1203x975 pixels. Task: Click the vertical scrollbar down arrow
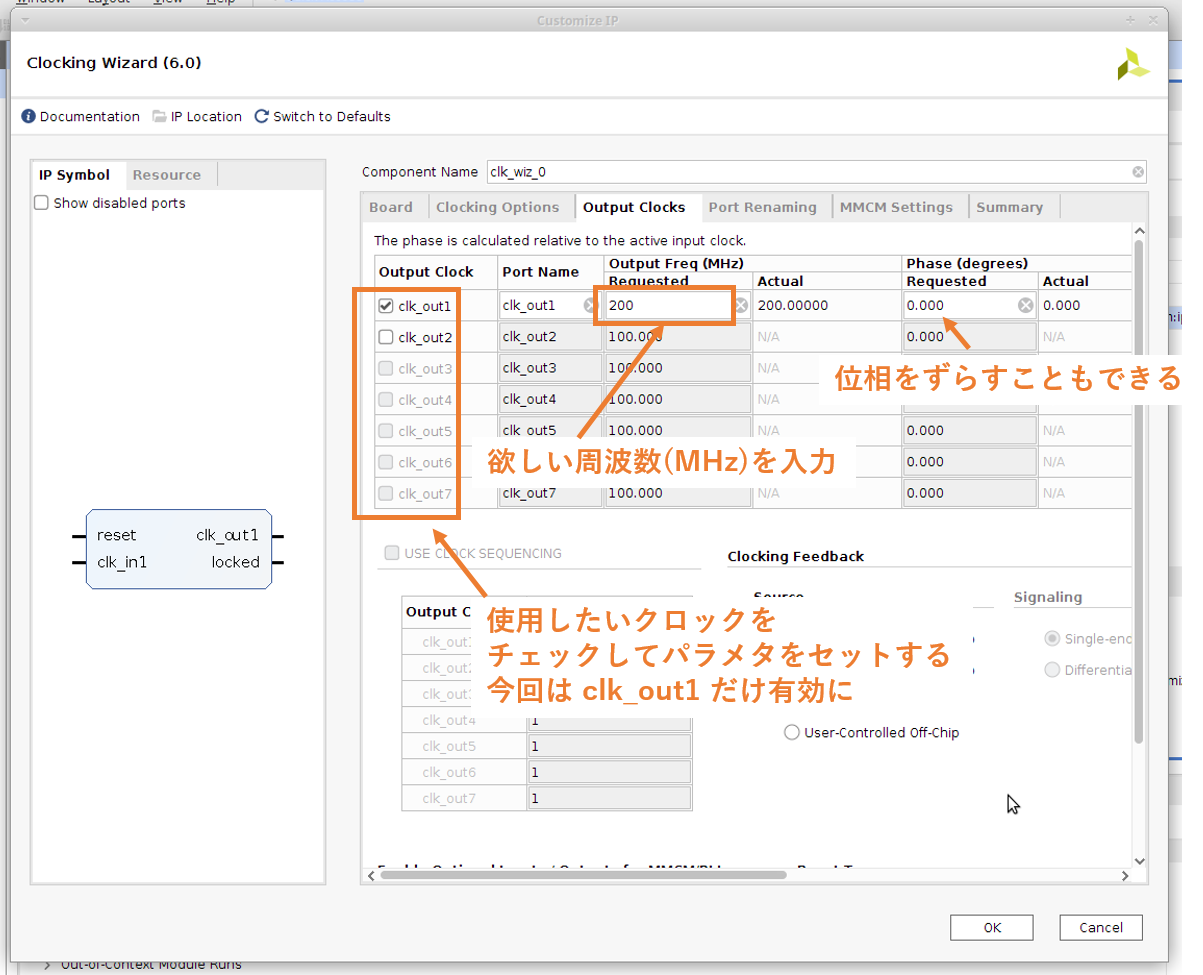1139,860
